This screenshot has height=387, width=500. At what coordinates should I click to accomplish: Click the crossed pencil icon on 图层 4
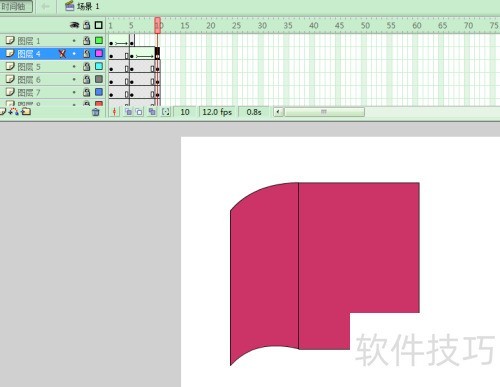click(x=62, y=54)
